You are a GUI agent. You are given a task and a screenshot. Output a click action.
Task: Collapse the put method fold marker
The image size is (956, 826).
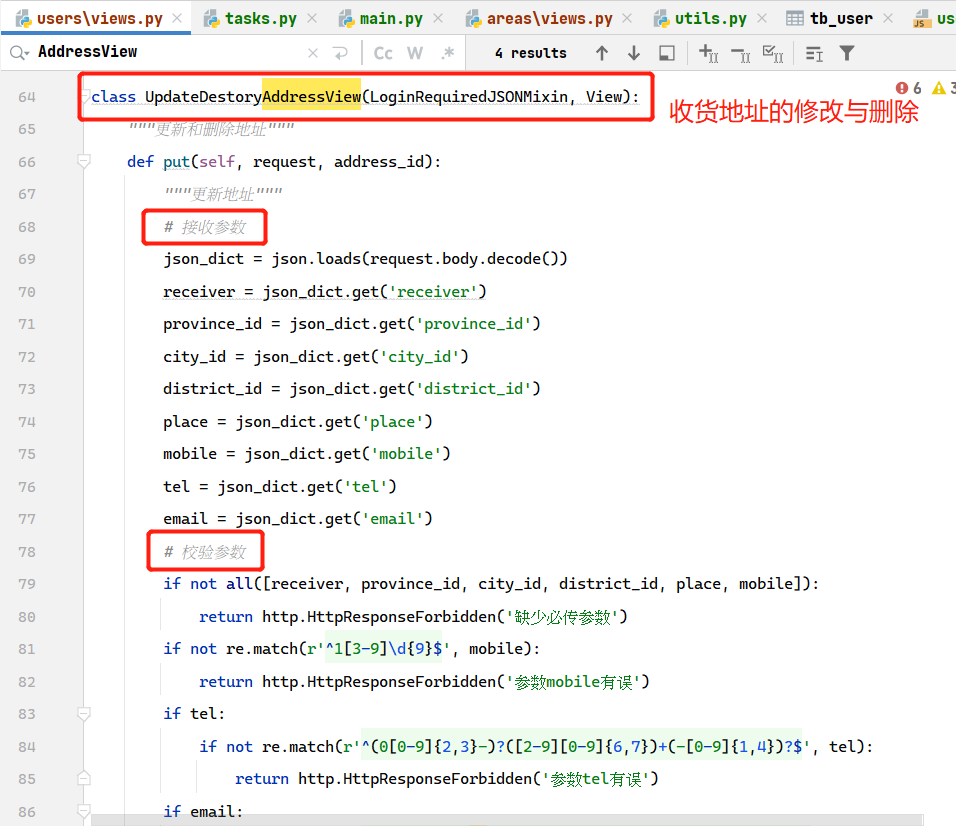(x=84, y=162)
